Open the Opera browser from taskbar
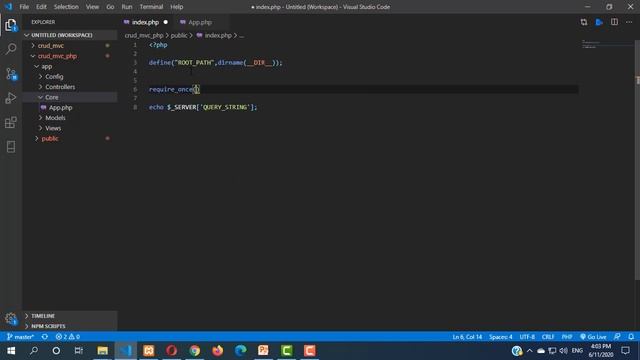 click(x=171, y=351)
